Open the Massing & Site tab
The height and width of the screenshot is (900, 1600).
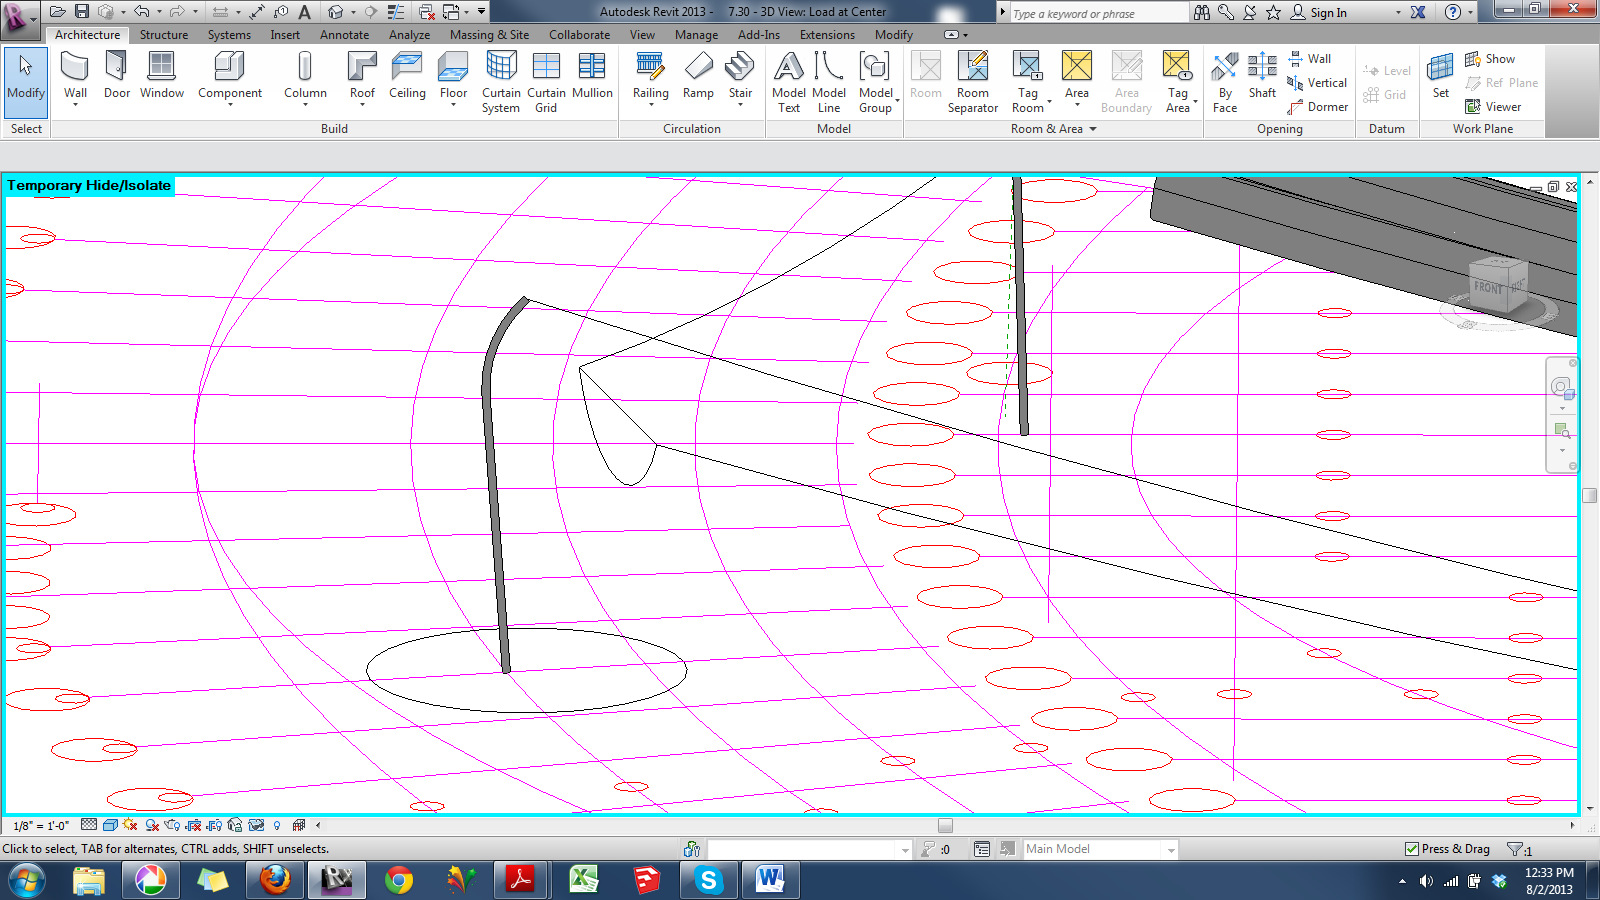pos(489,35)
